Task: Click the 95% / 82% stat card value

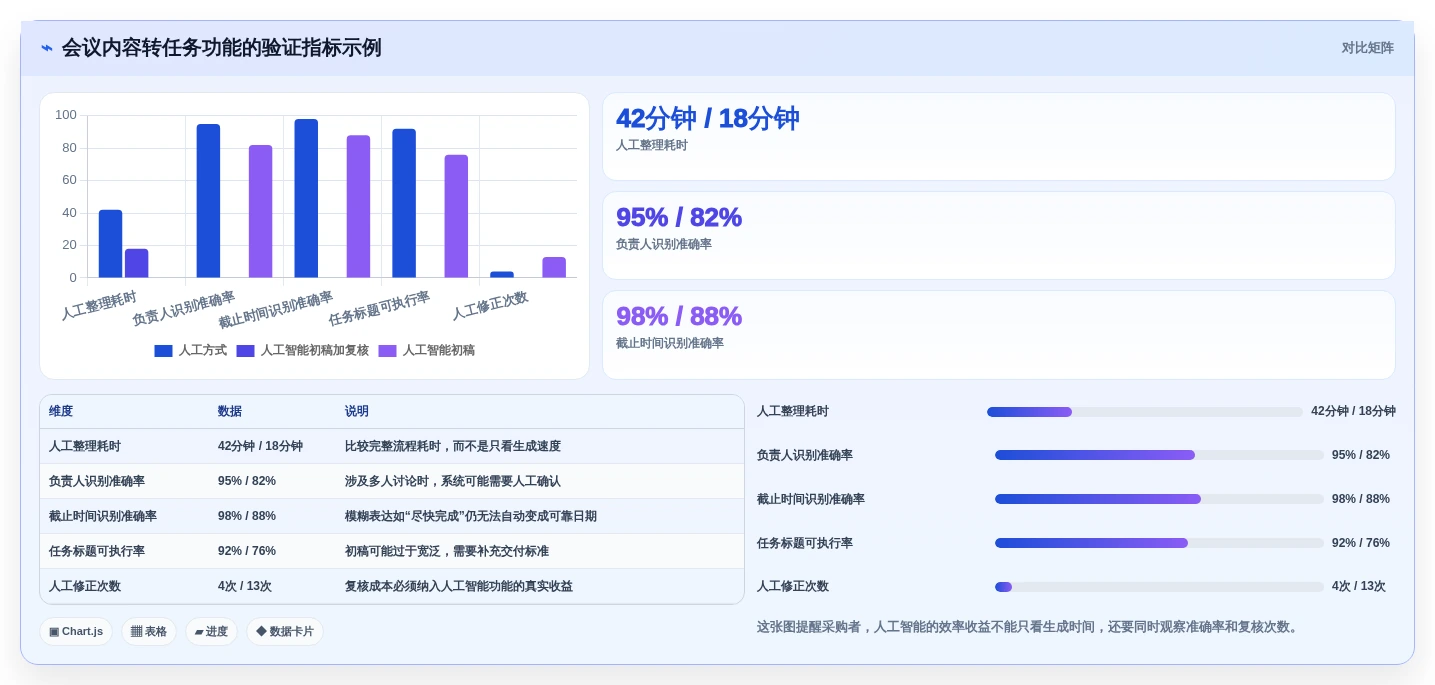Action: 679,218
